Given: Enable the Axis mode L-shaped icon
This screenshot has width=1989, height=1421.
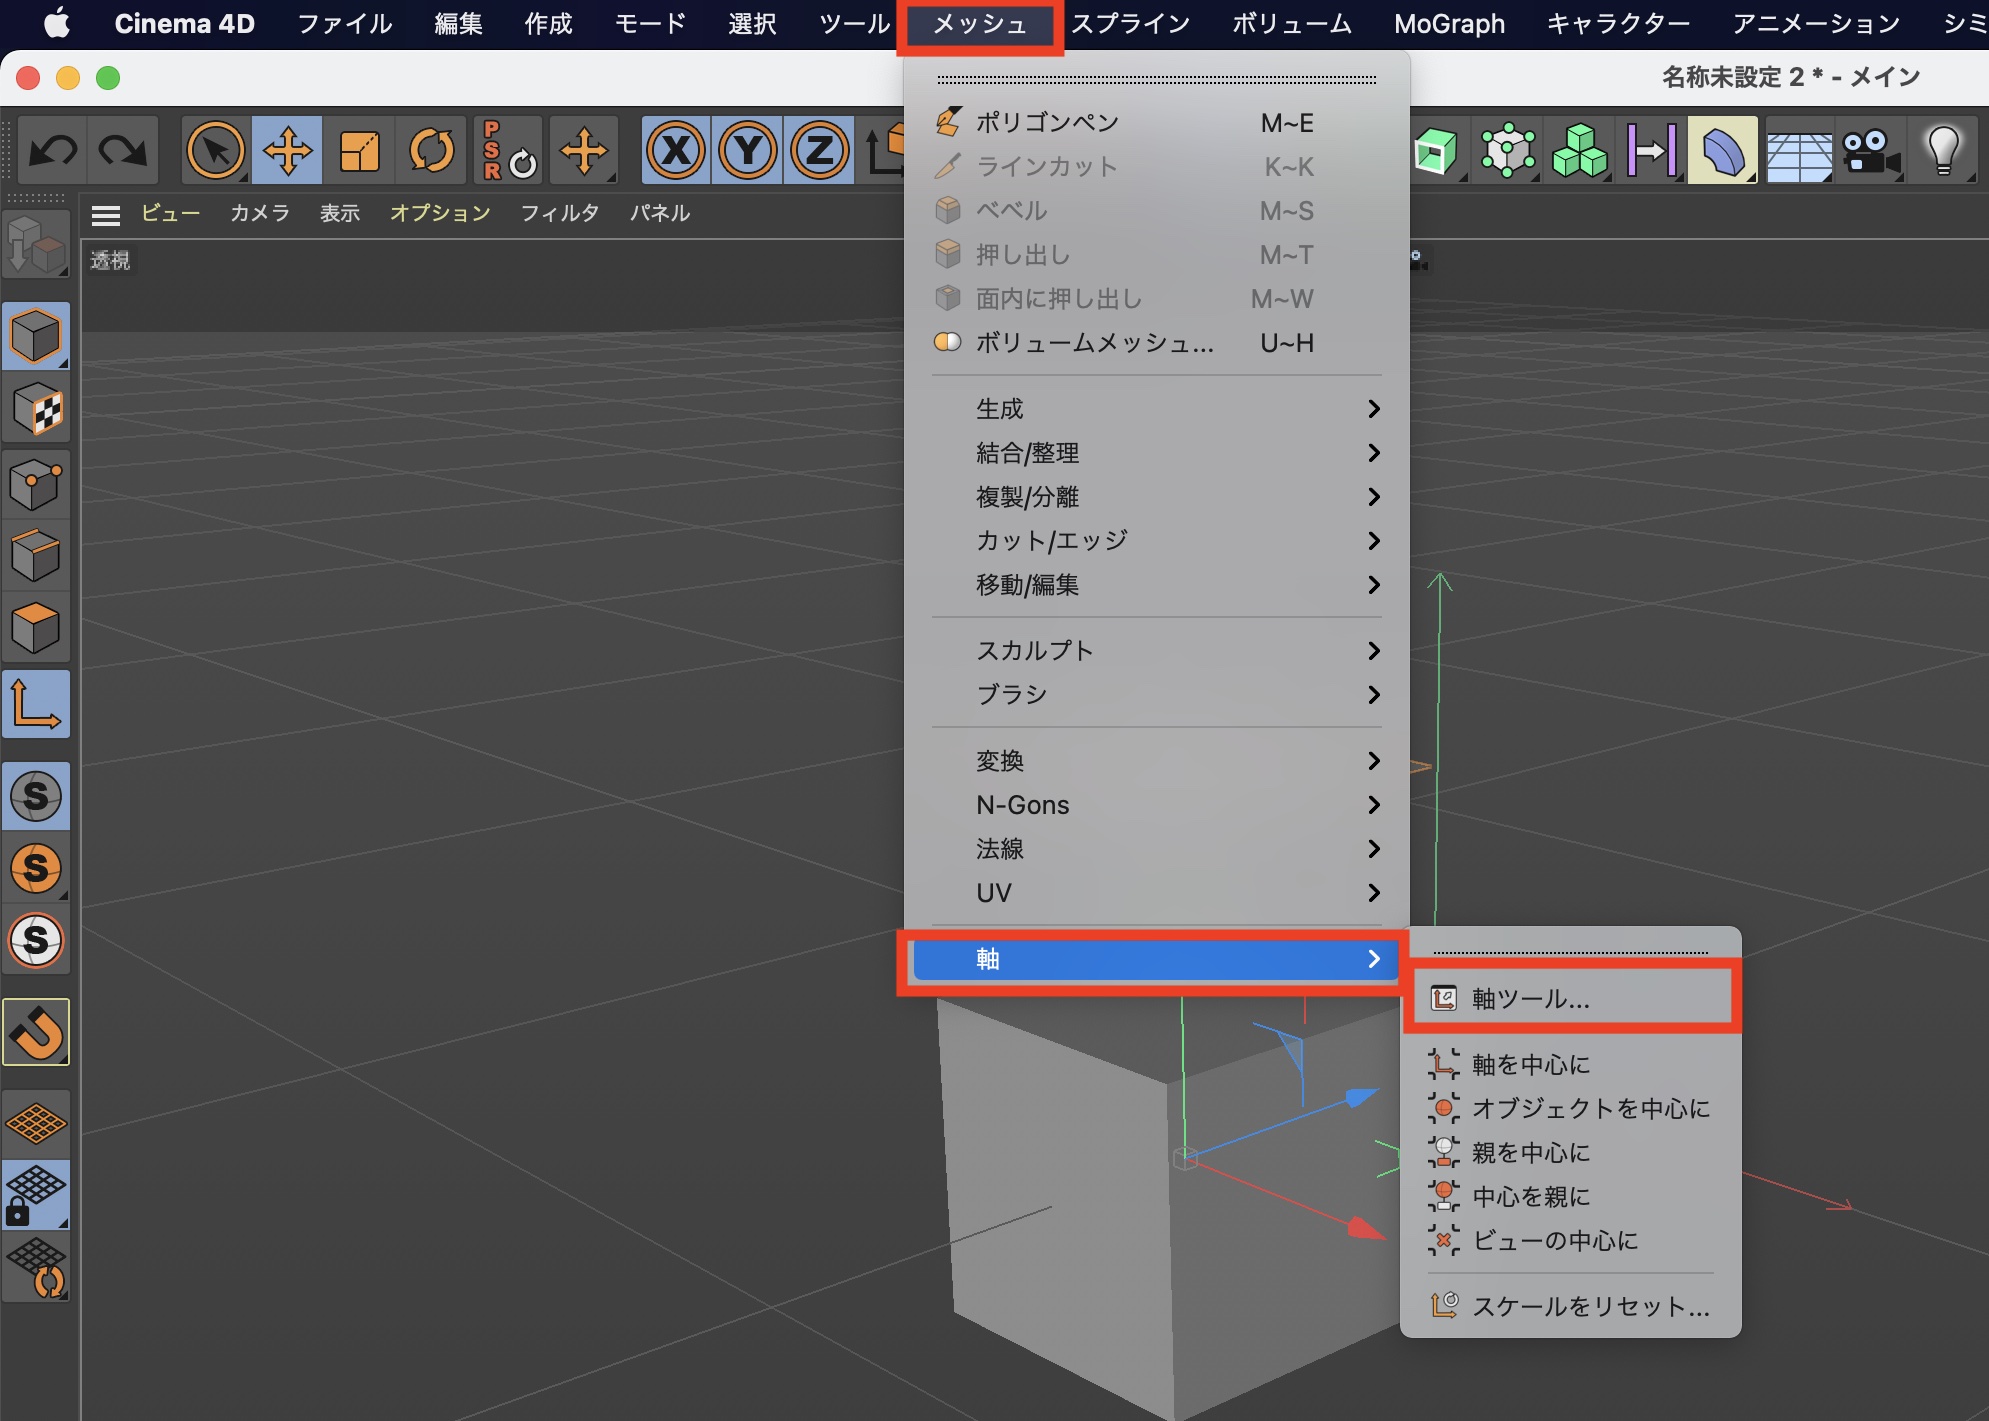Looking at the screenshot, I should point(36,704).
